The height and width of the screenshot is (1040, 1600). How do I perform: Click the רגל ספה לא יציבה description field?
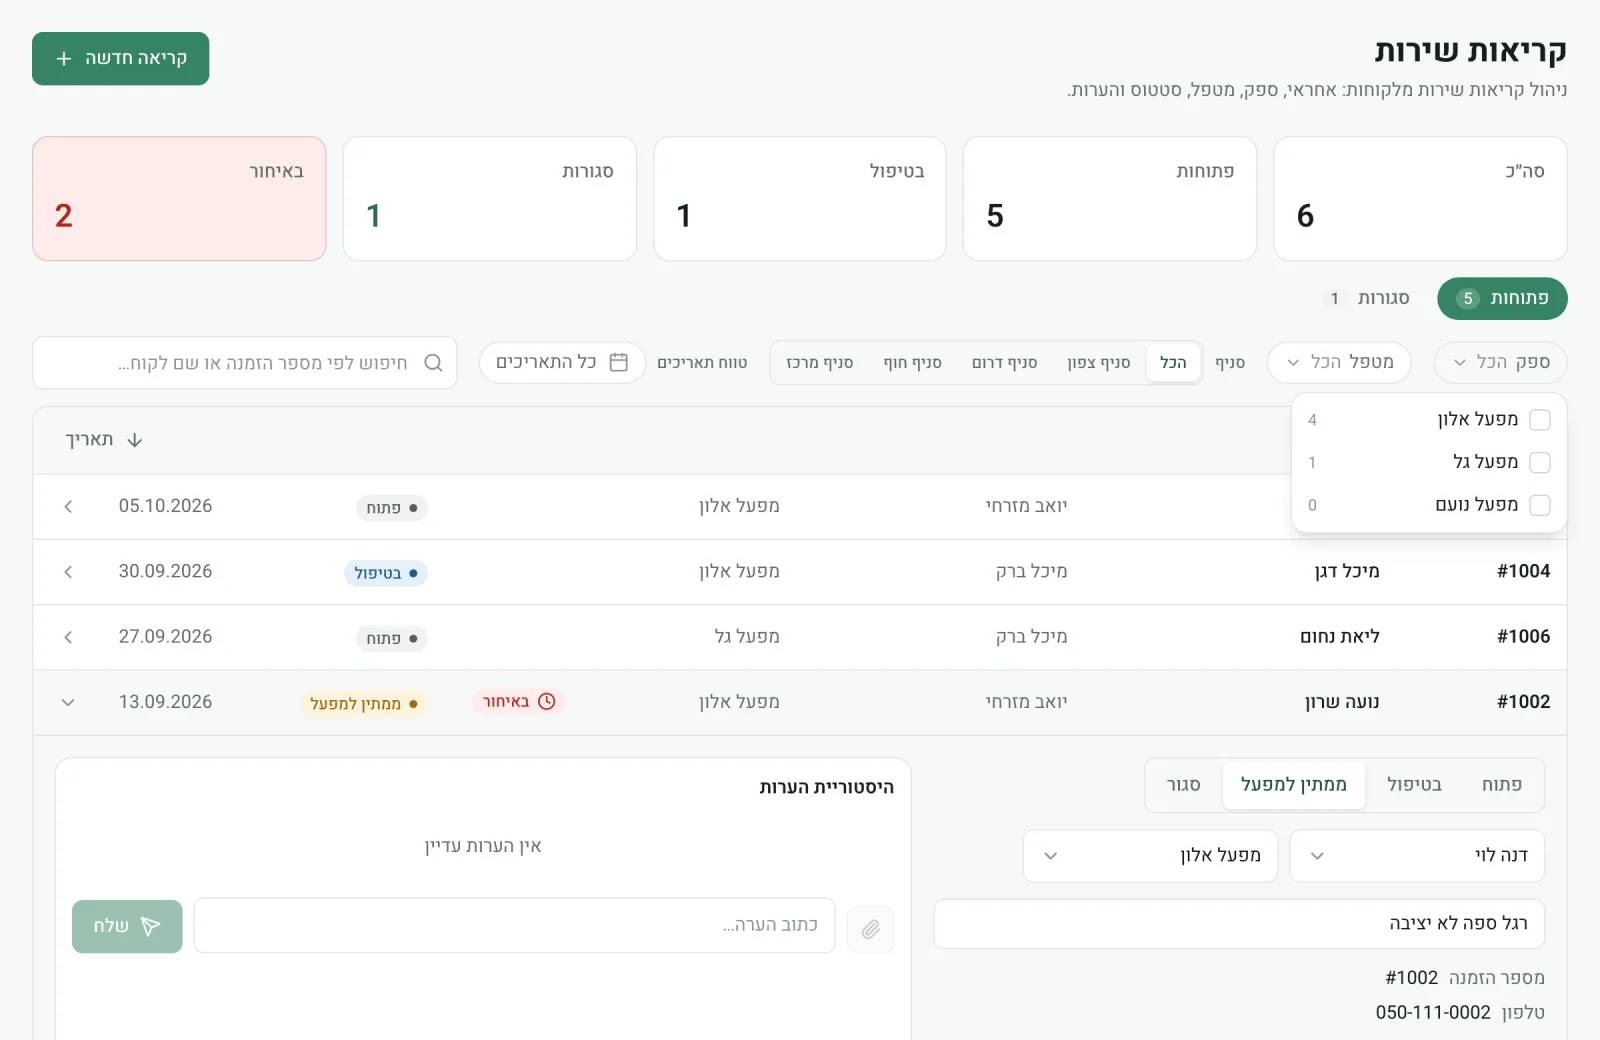(1239, 924)
